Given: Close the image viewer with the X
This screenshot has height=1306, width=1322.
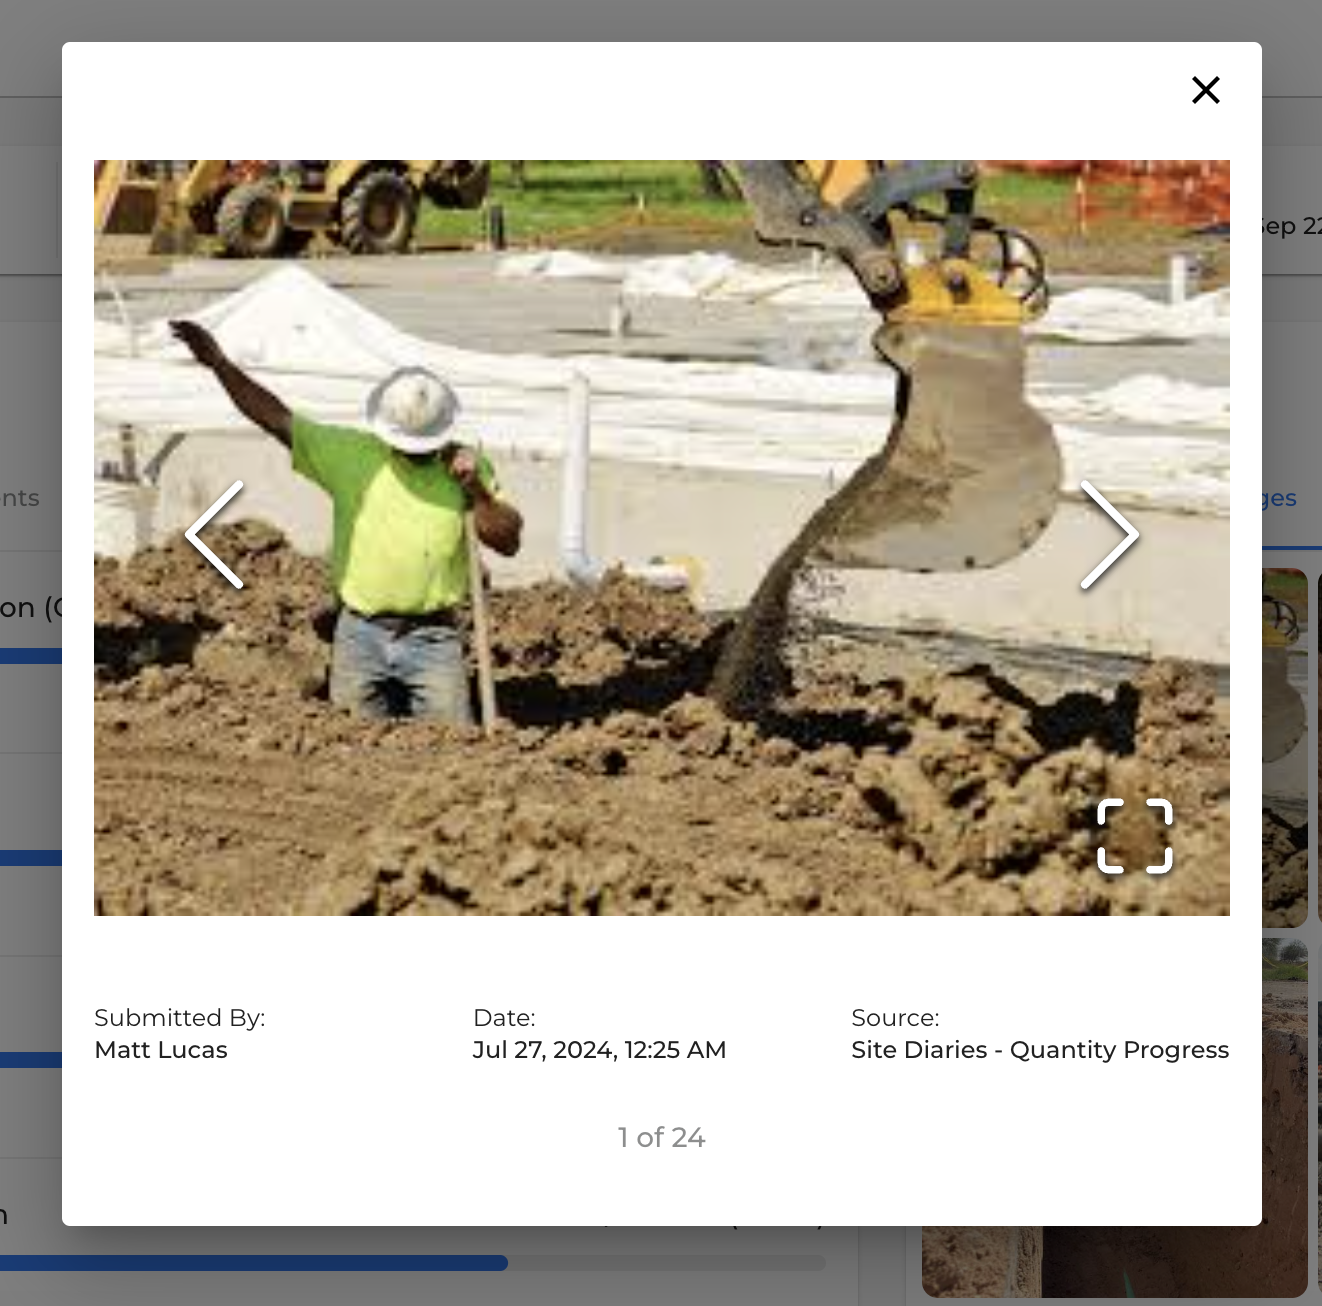Looking at the screenshot, I should 1205,90.
